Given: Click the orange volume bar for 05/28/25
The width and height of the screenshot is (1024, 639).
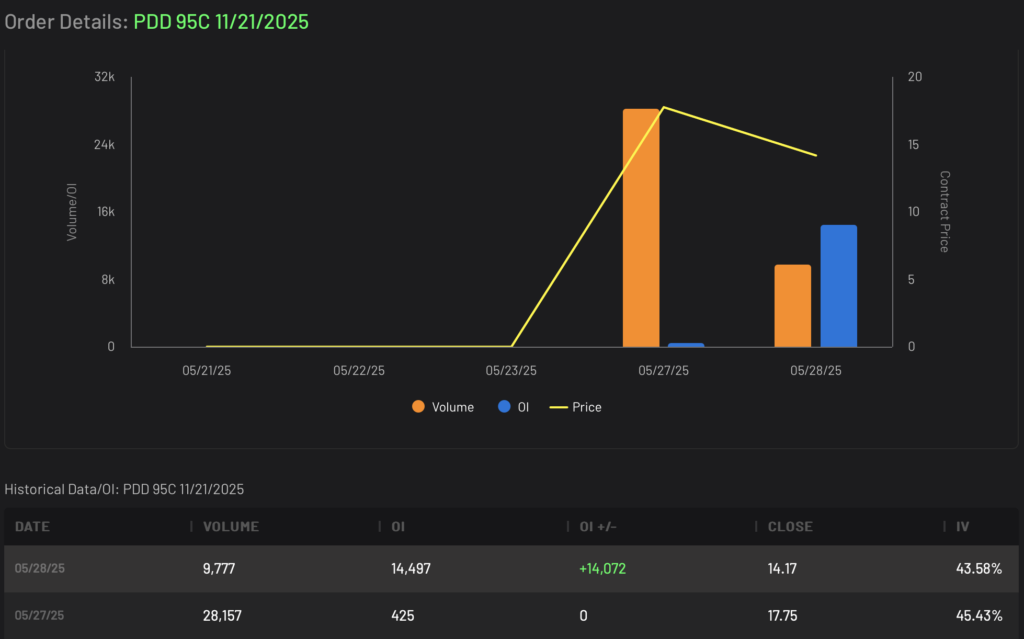Looking at the screenshot, I should coord(792,306).
